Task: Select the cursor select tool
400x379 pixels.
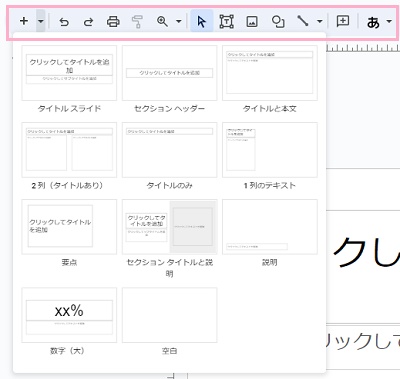Action: pyautogui.click(x=201, y=21)
